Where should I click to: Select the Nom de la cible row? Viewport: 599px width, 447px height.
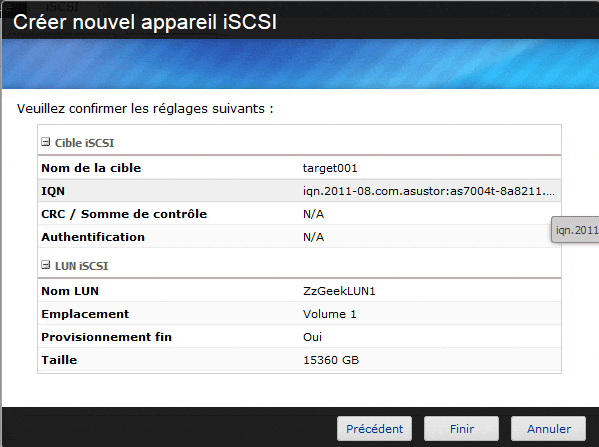300,168
